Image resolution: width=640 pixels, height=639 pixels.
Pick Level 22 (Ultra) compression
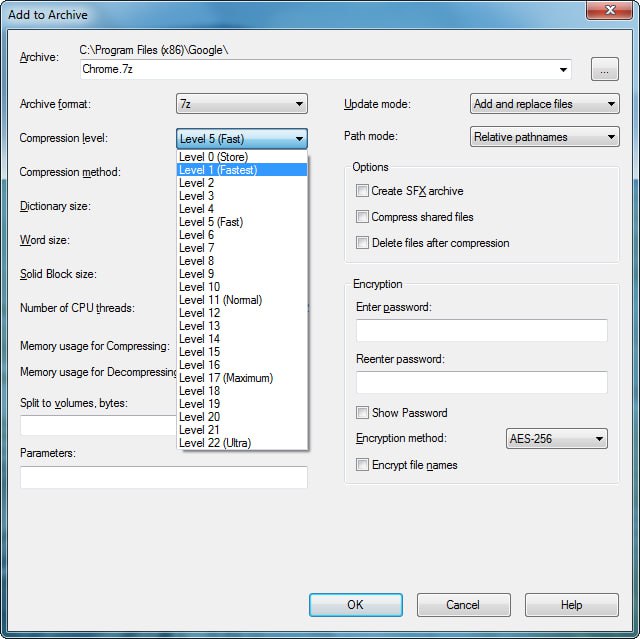pyautogui.click(x=242, y=443)
